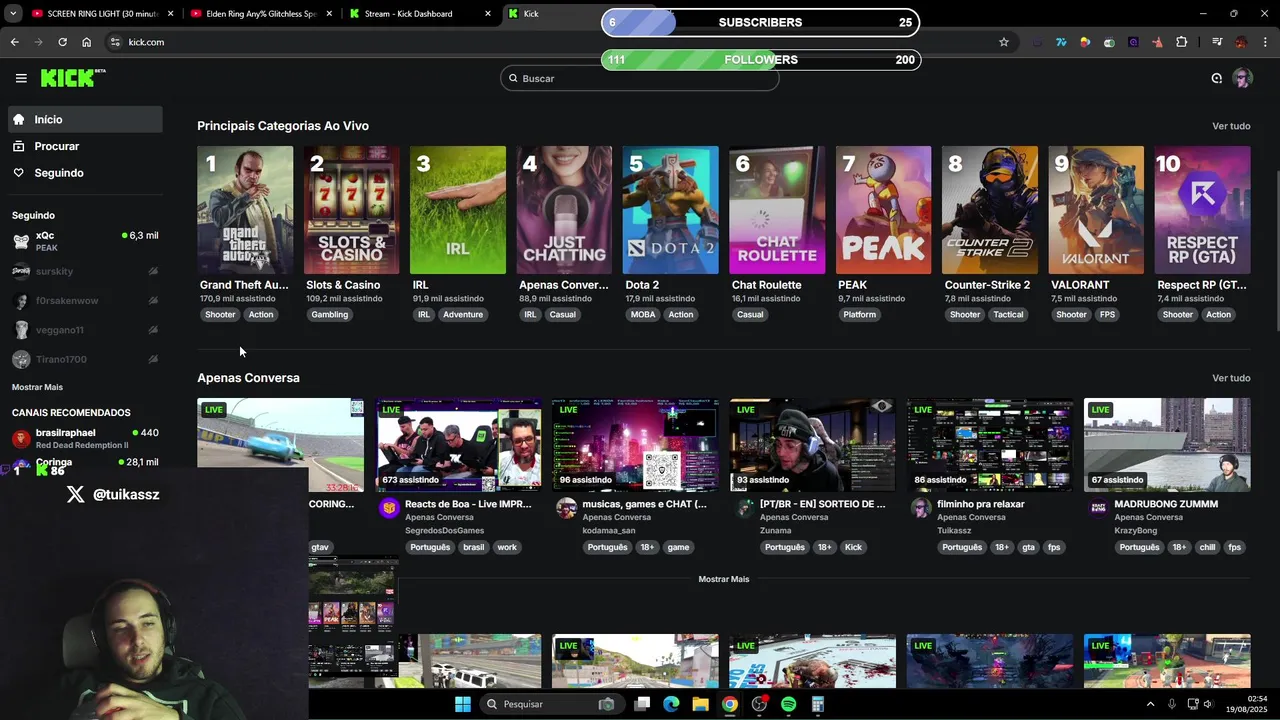The image size is (1280, 720).
Task: Open Tirano1700 offline channel
Action: (85, 359)
